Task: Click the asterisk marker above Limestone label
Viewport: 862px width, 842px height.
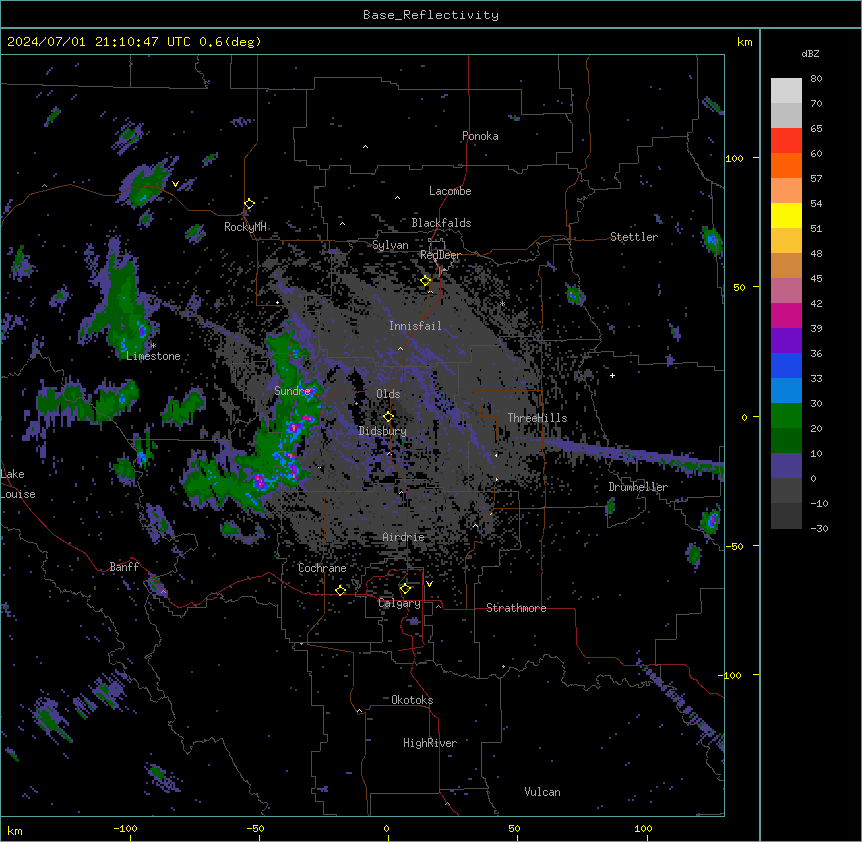Action: point(153,346)
